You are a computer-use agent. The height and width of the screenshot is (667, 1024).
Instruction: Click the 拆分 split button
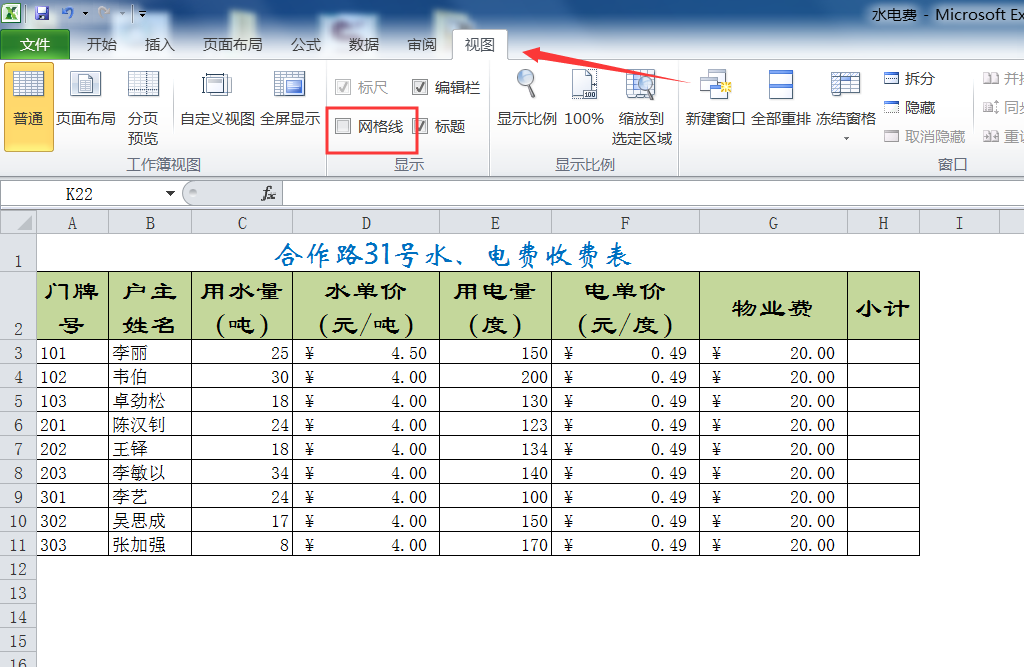(x=909, y=79)
